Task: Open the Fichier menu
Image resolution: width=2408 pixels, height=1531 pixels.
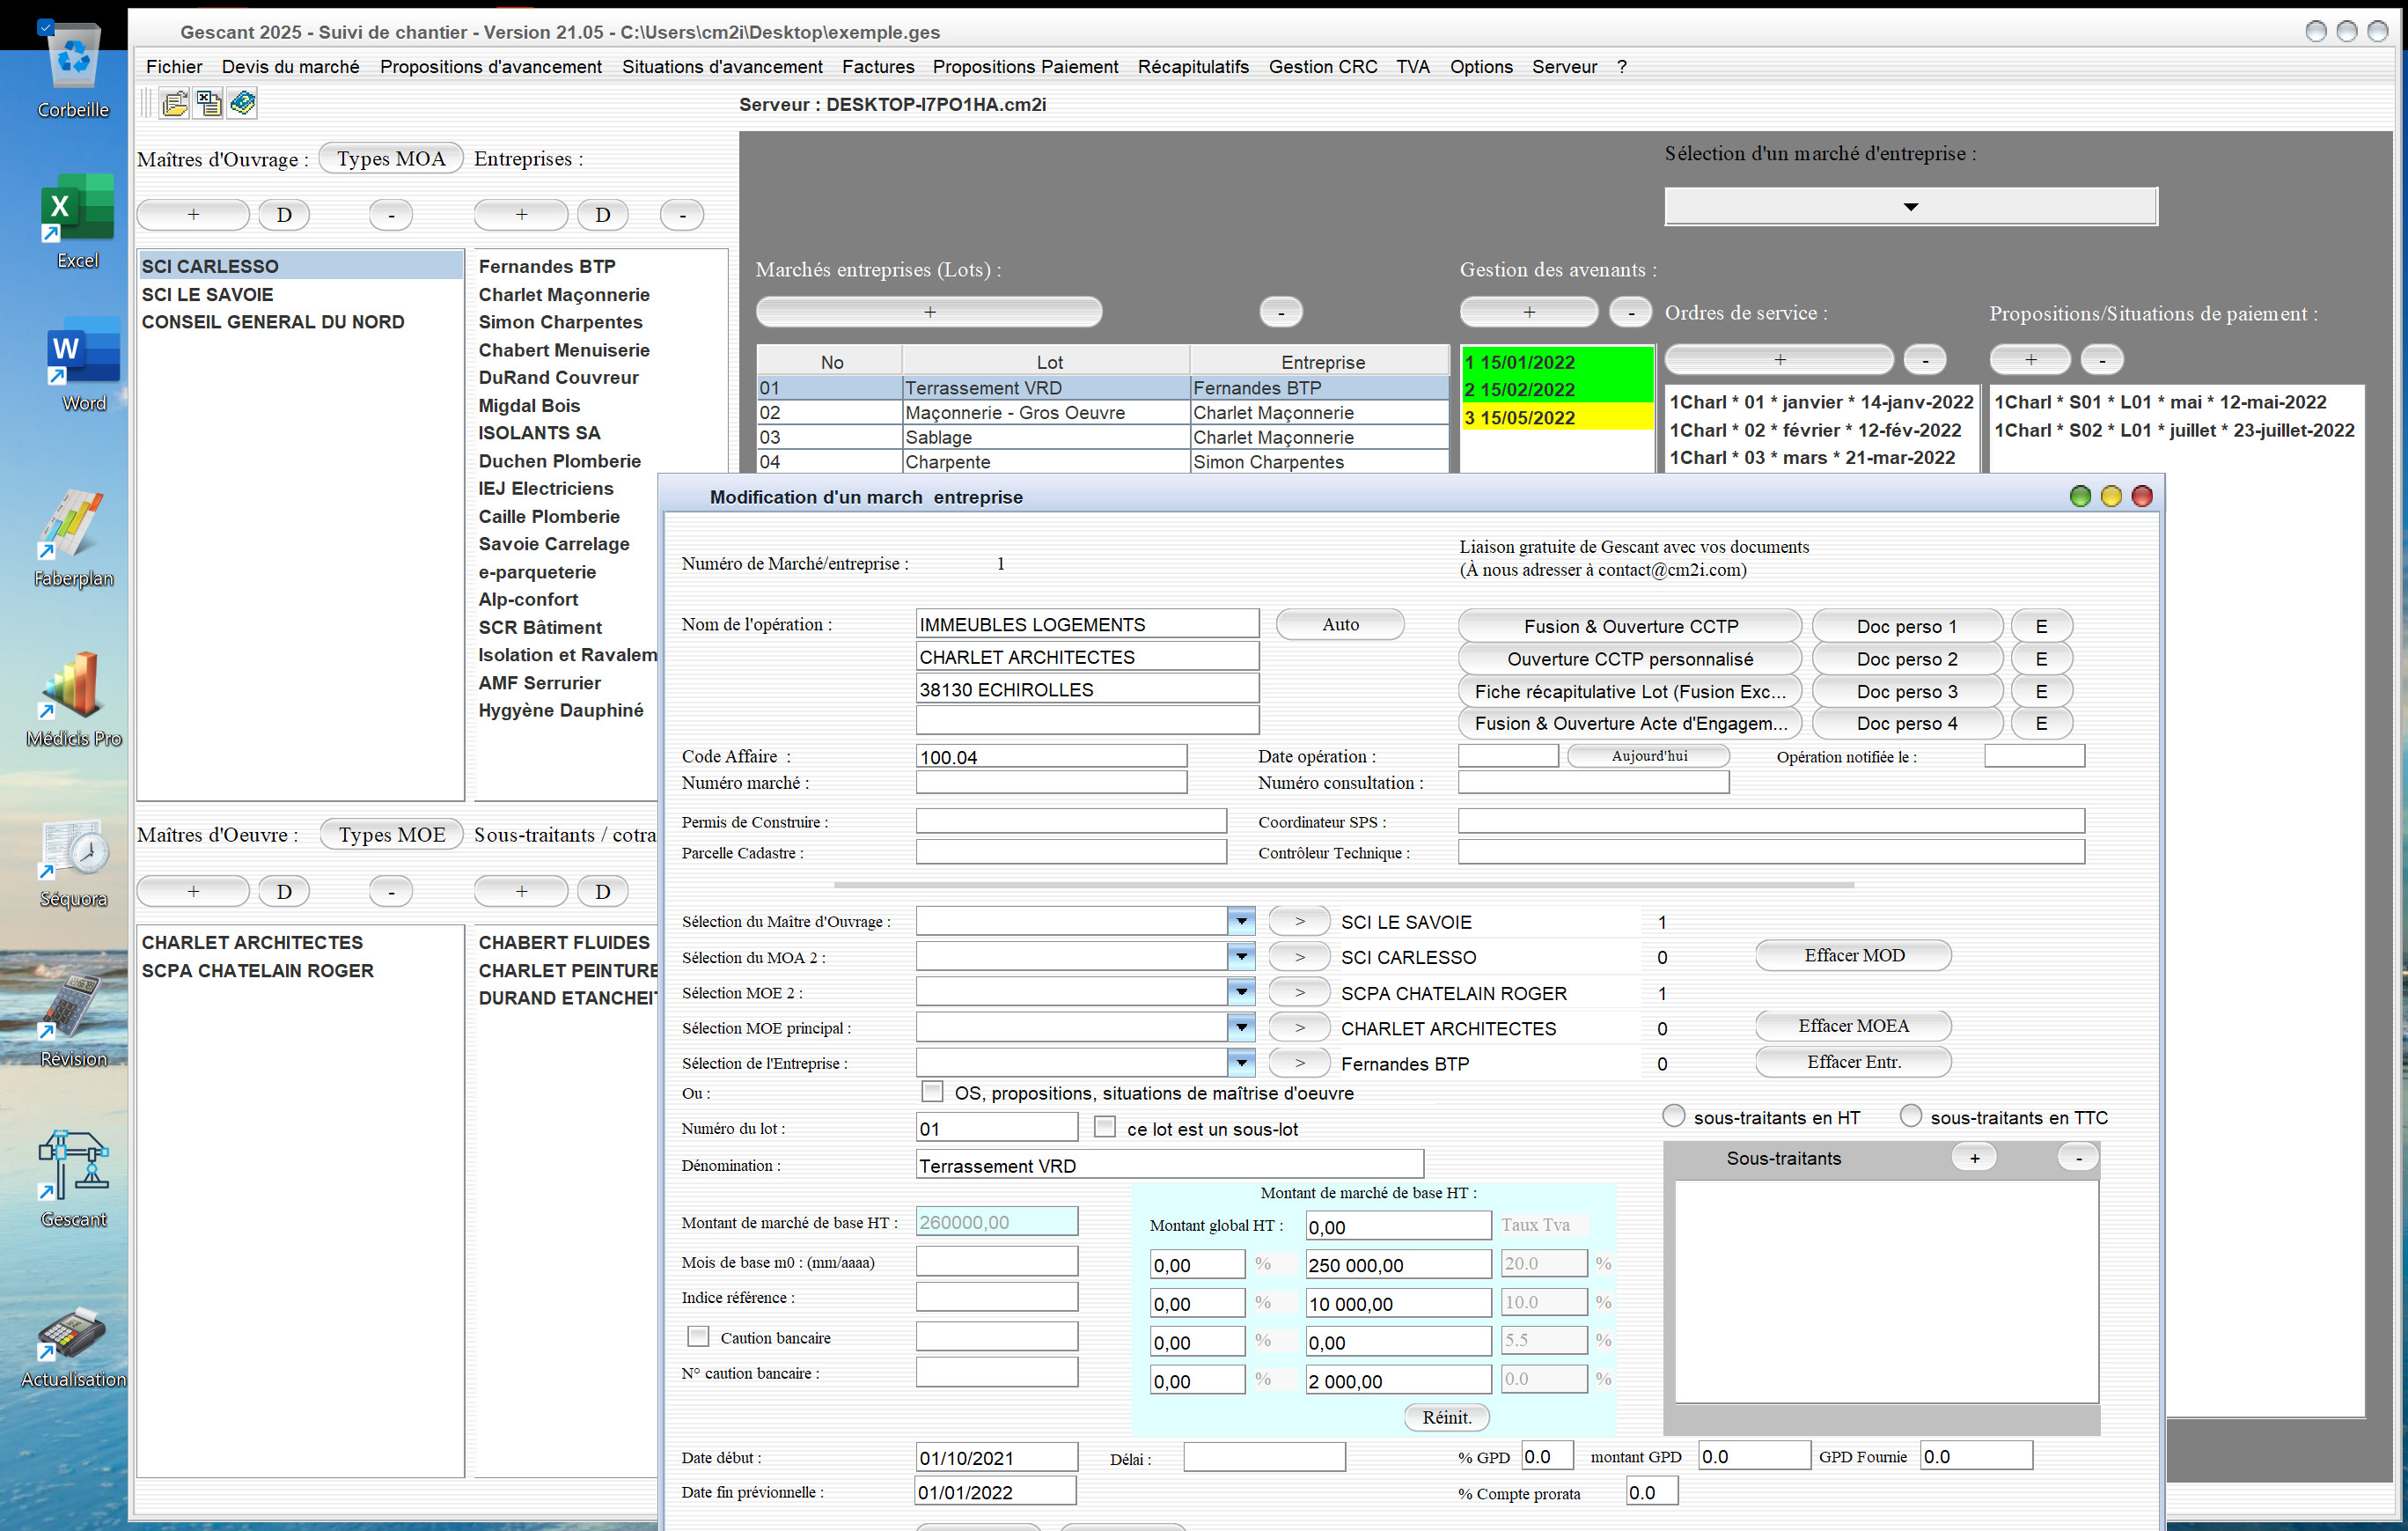Action: pos(174,66)
